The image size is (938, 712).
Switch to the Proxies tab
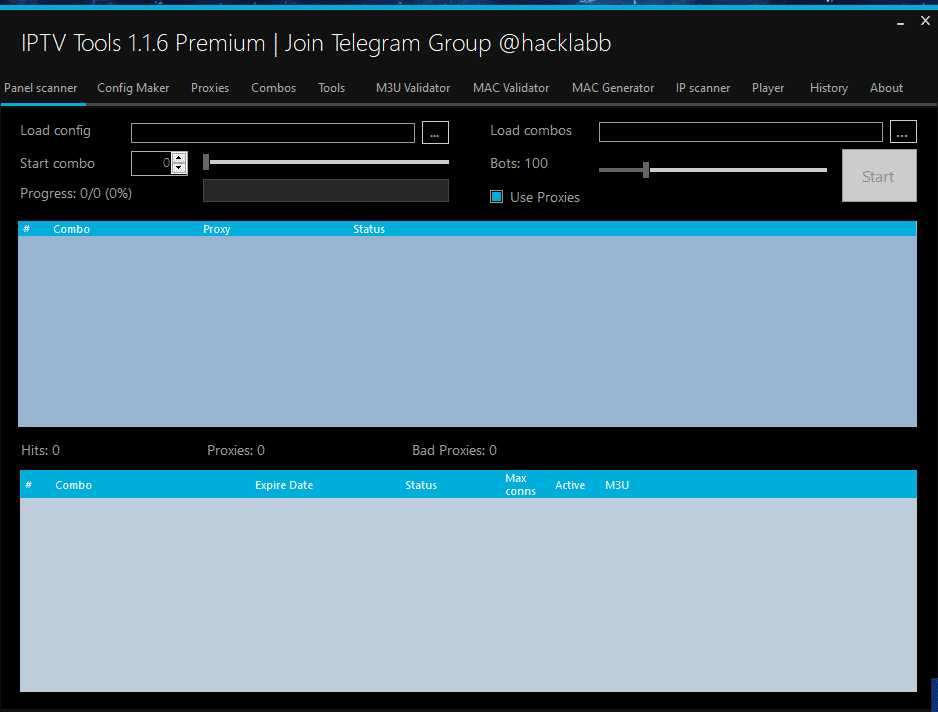pyautogui.click(x=210, y=88)
